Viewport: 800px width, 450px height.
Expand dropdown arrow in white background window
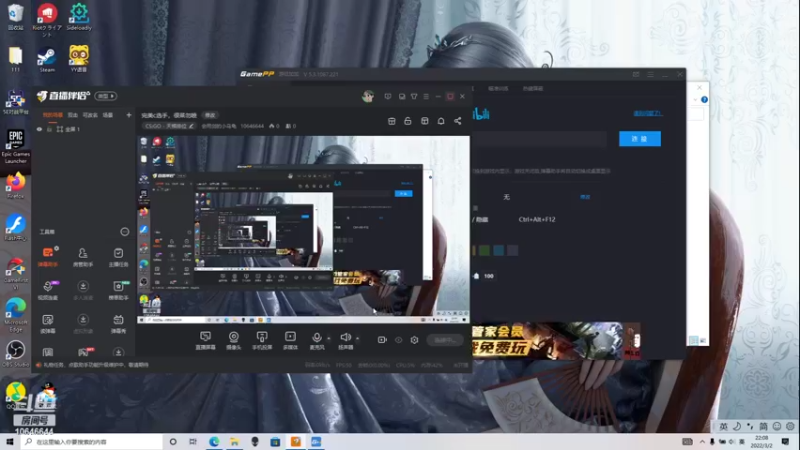pos(695,100)
